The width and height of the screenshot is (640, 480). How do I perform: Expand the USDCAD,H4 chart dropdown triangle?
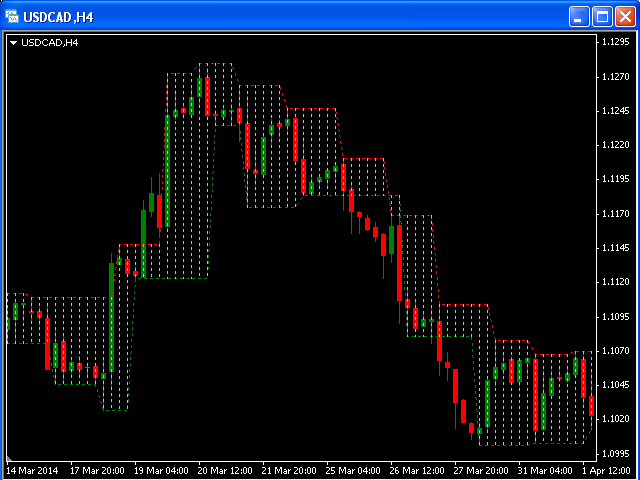click(14, 43)
